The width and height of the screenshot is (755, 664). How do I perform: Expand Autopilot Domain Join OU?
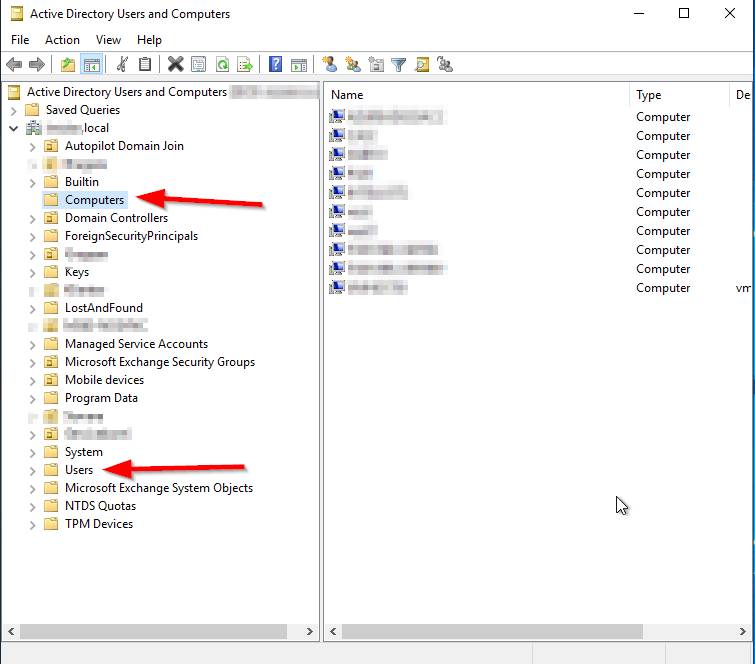click(x=32, y=146)
